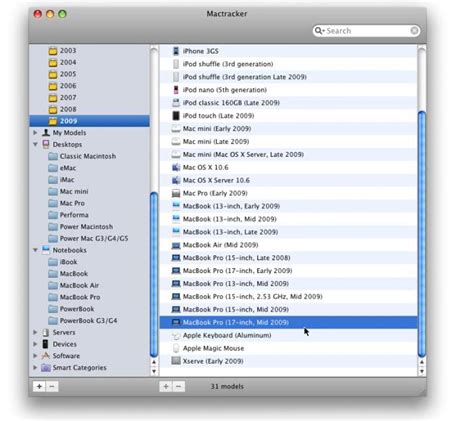Select Mac mini (Late 2009) row

point(288,142)
